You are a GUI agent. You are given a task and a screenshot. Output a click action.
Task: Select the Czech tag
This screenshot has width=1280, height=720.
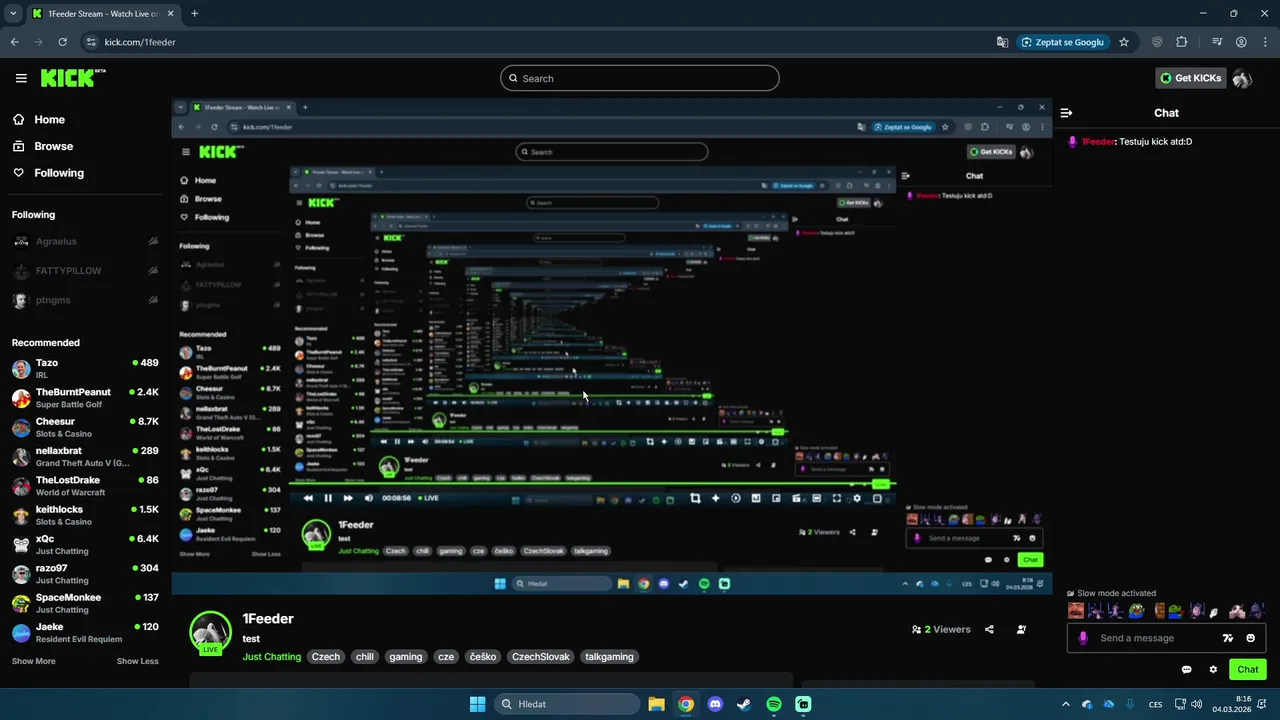[x=326, y=657]
